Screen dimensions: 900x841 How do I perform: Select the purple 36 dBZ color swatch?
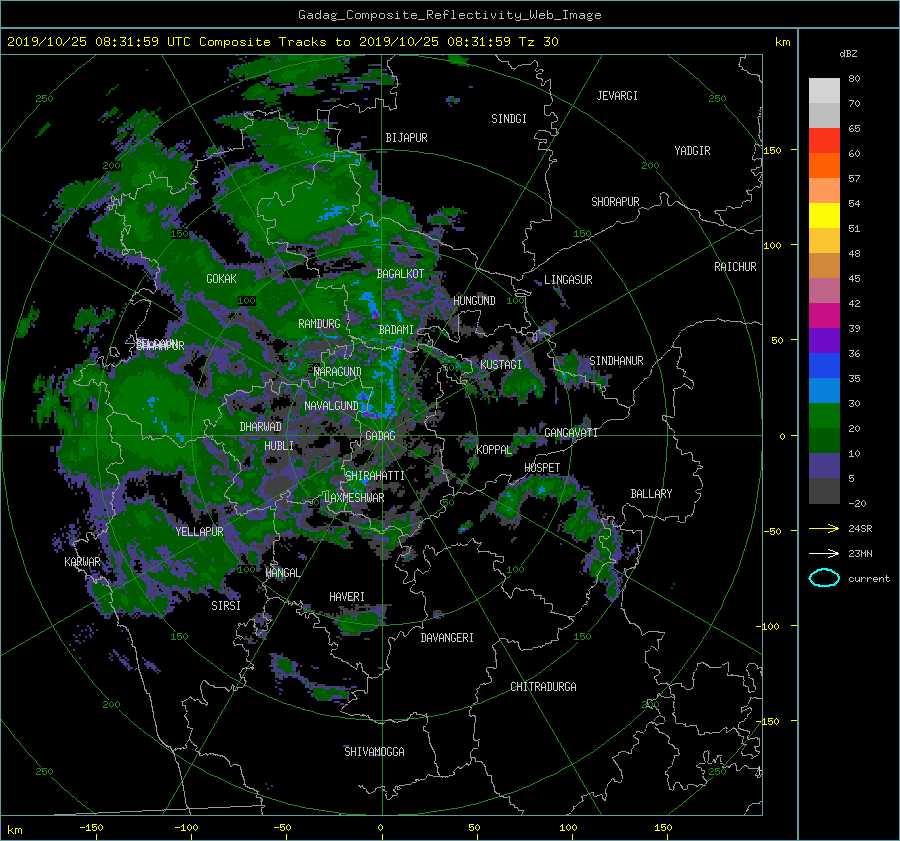tap(824, 340)
